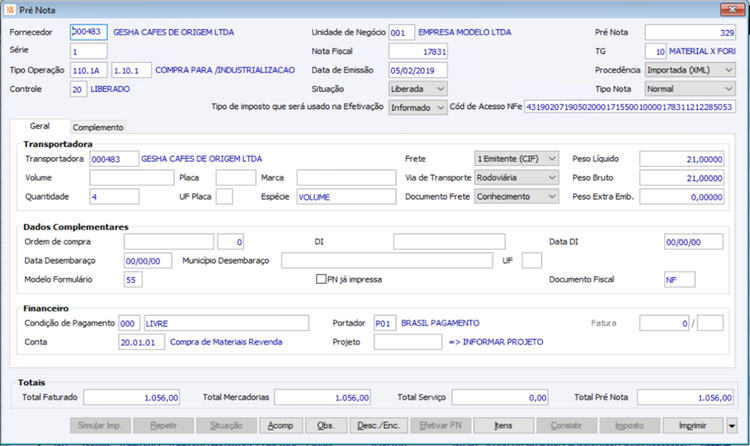This screenshot has width=750, height=446.
Task: Click the Pré Nota window title icon
Action: coord(10,10)
